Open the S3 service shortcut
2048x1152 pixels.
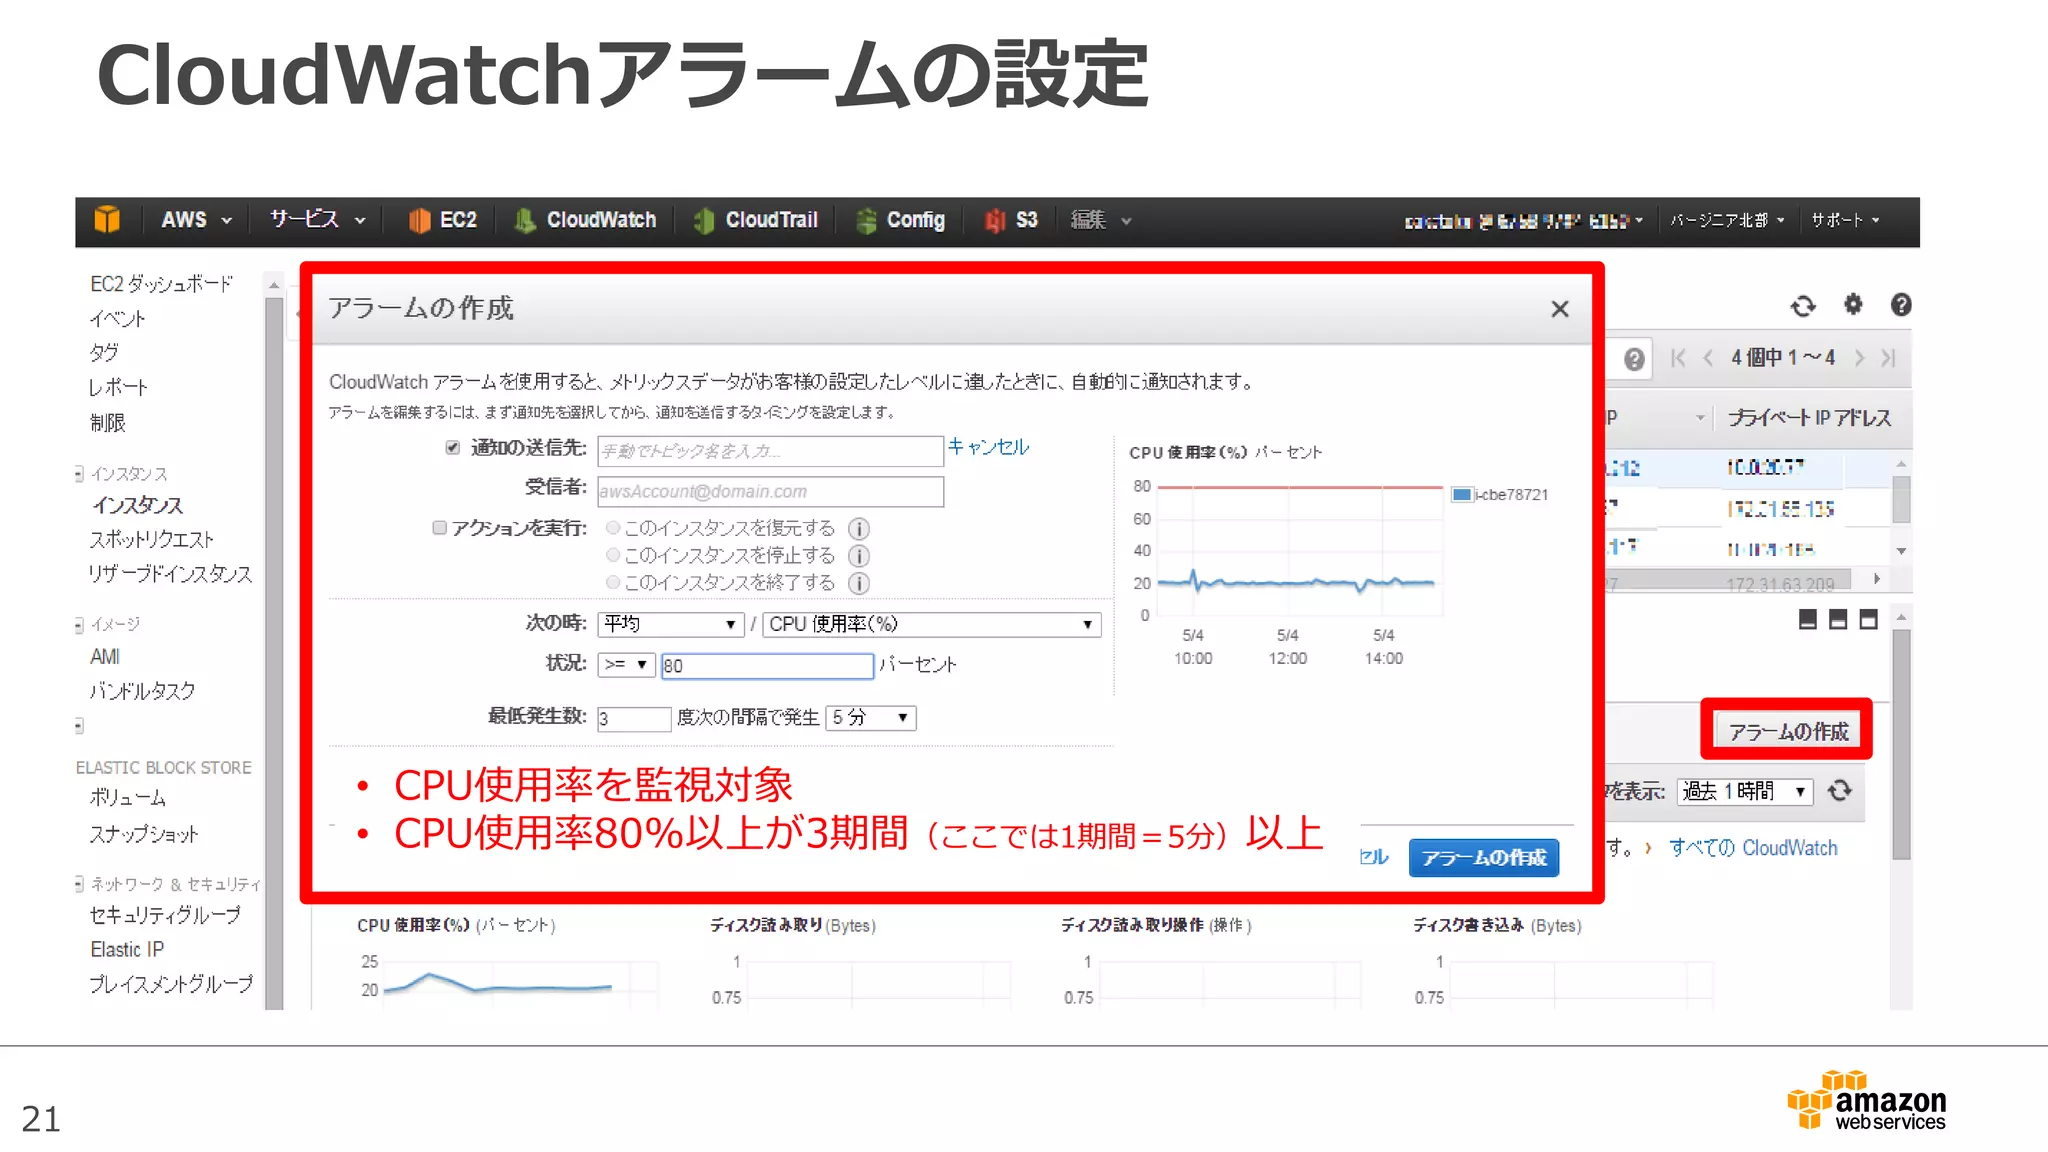coord(1011,220)
